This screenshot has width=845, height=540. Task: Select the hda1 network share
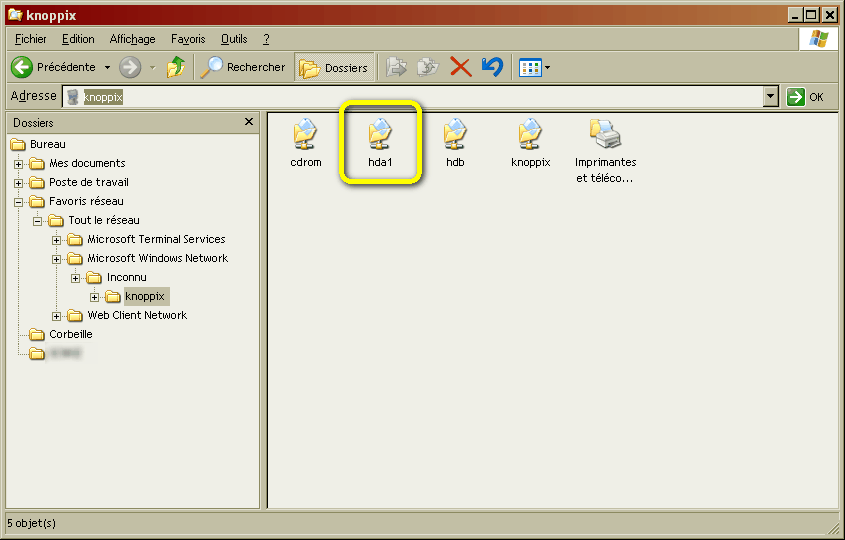380,143
